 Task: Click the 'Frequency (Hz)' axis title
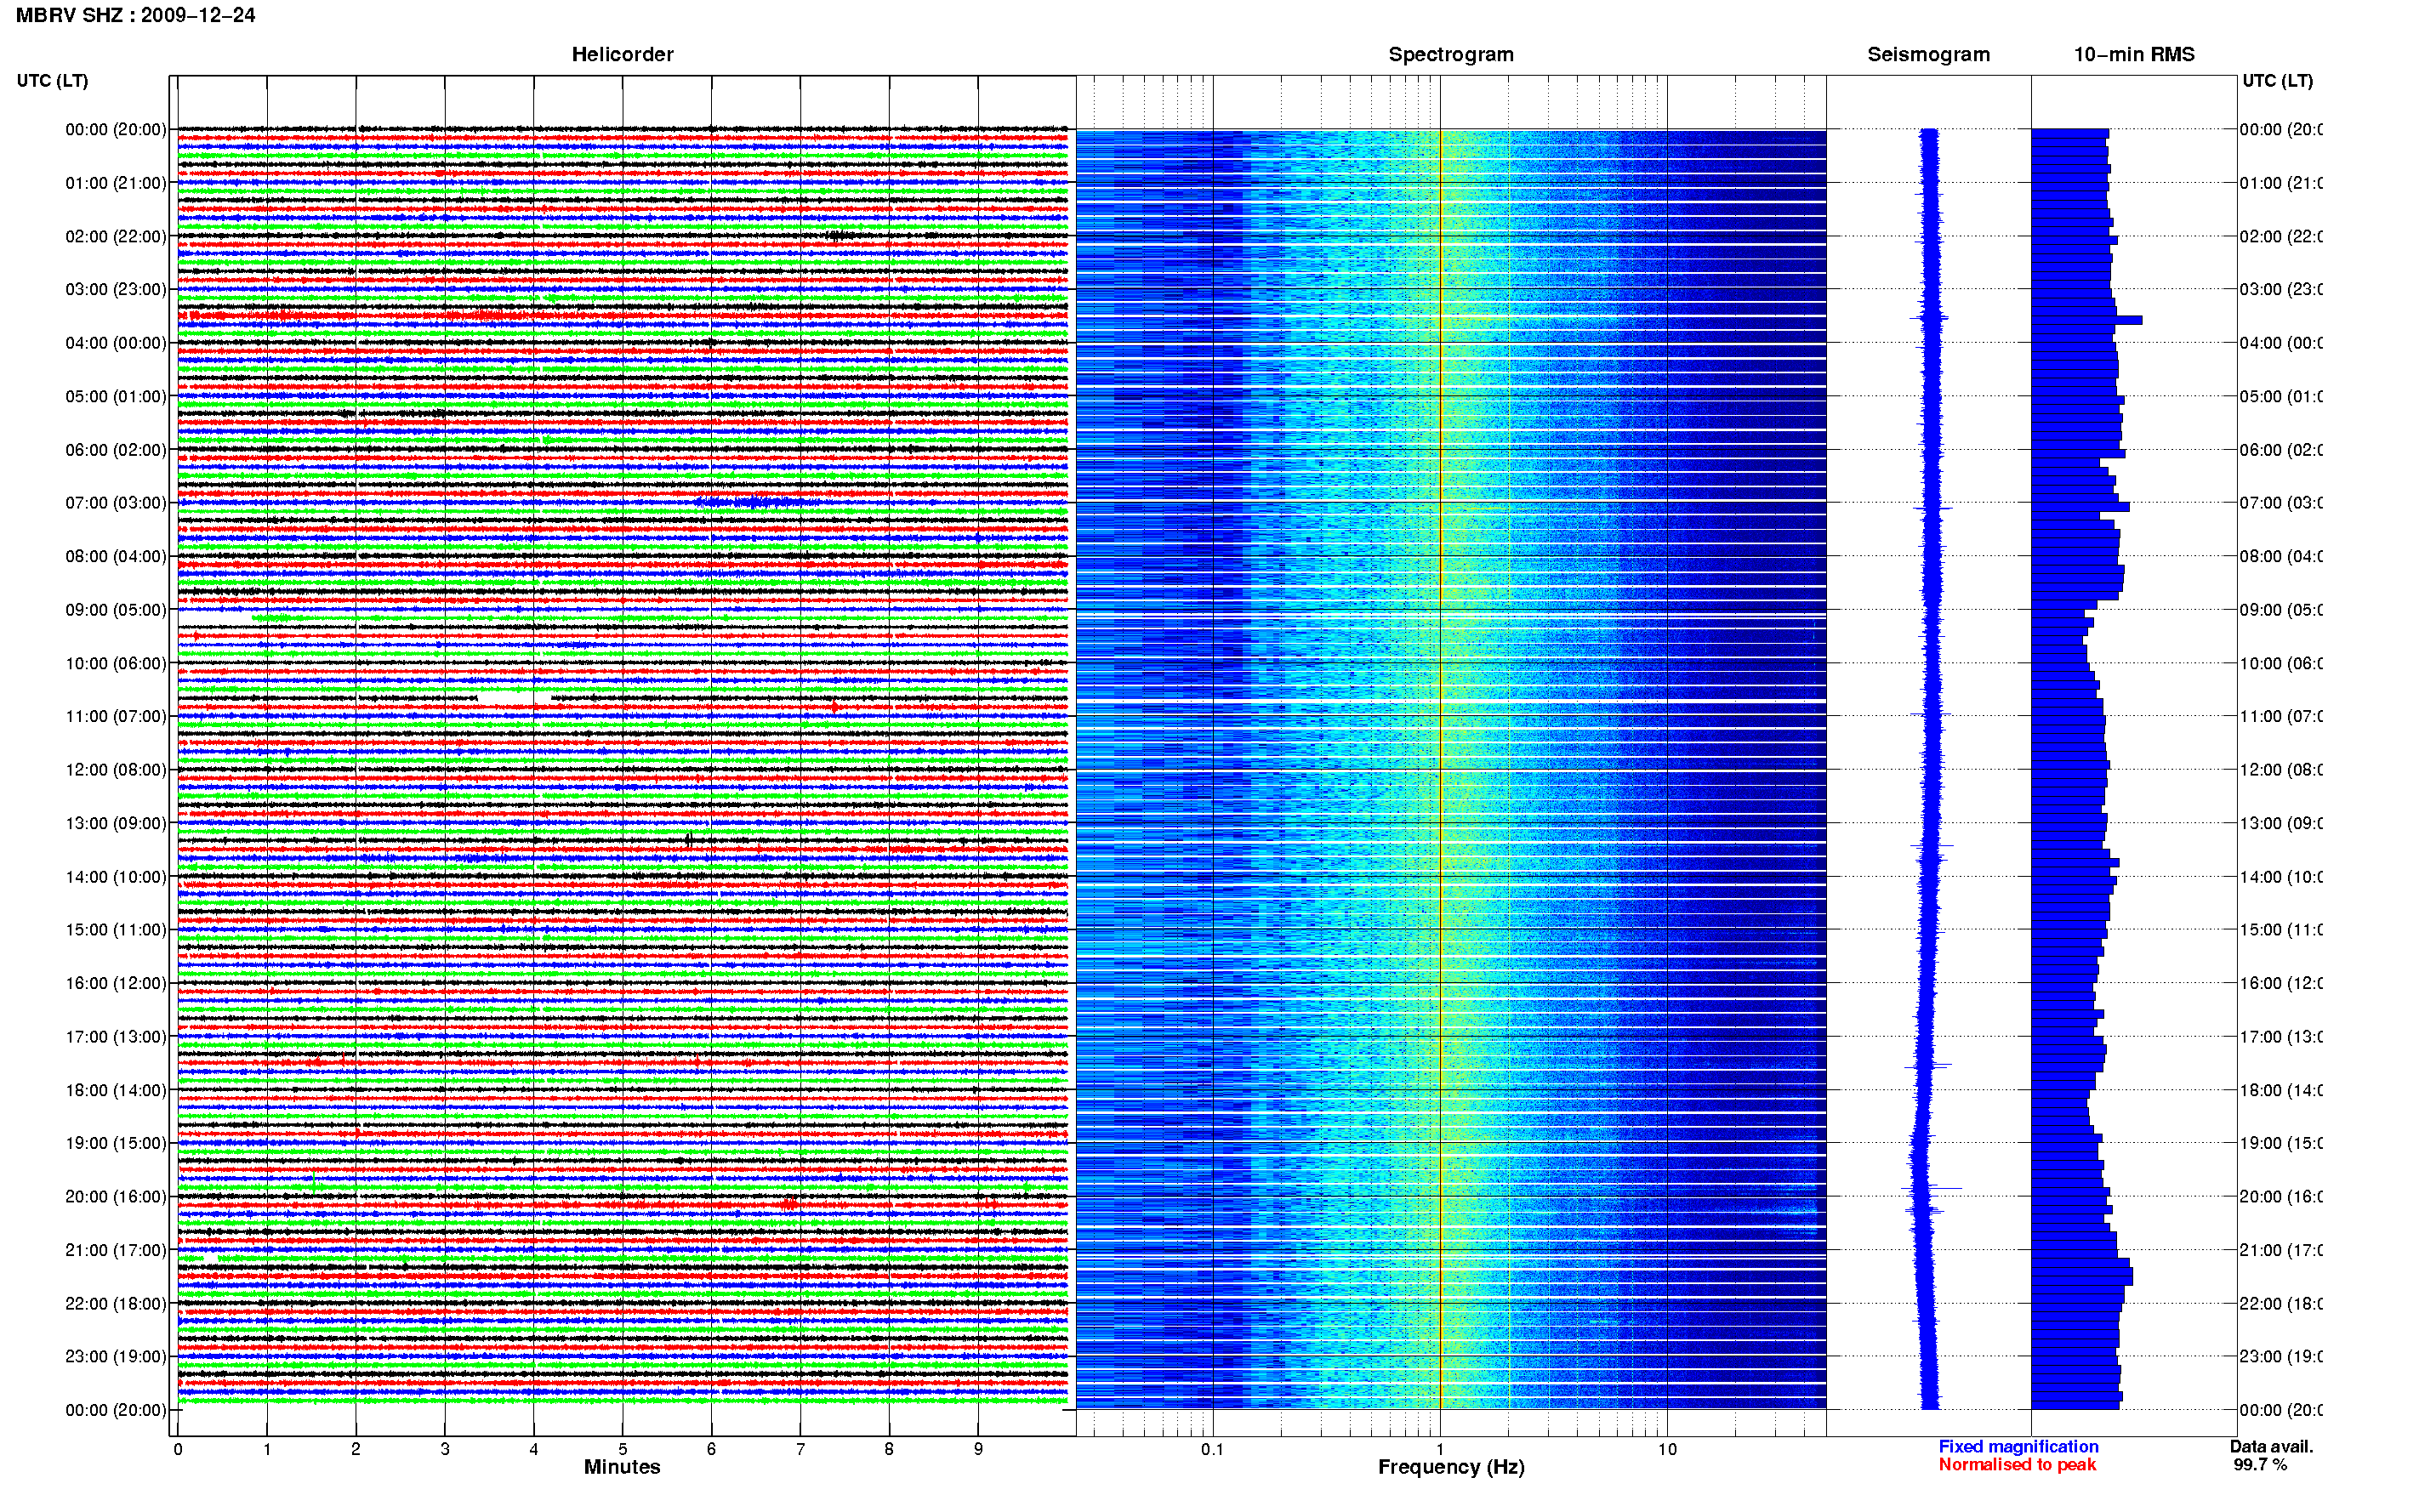click(x=1450, y=1467)
